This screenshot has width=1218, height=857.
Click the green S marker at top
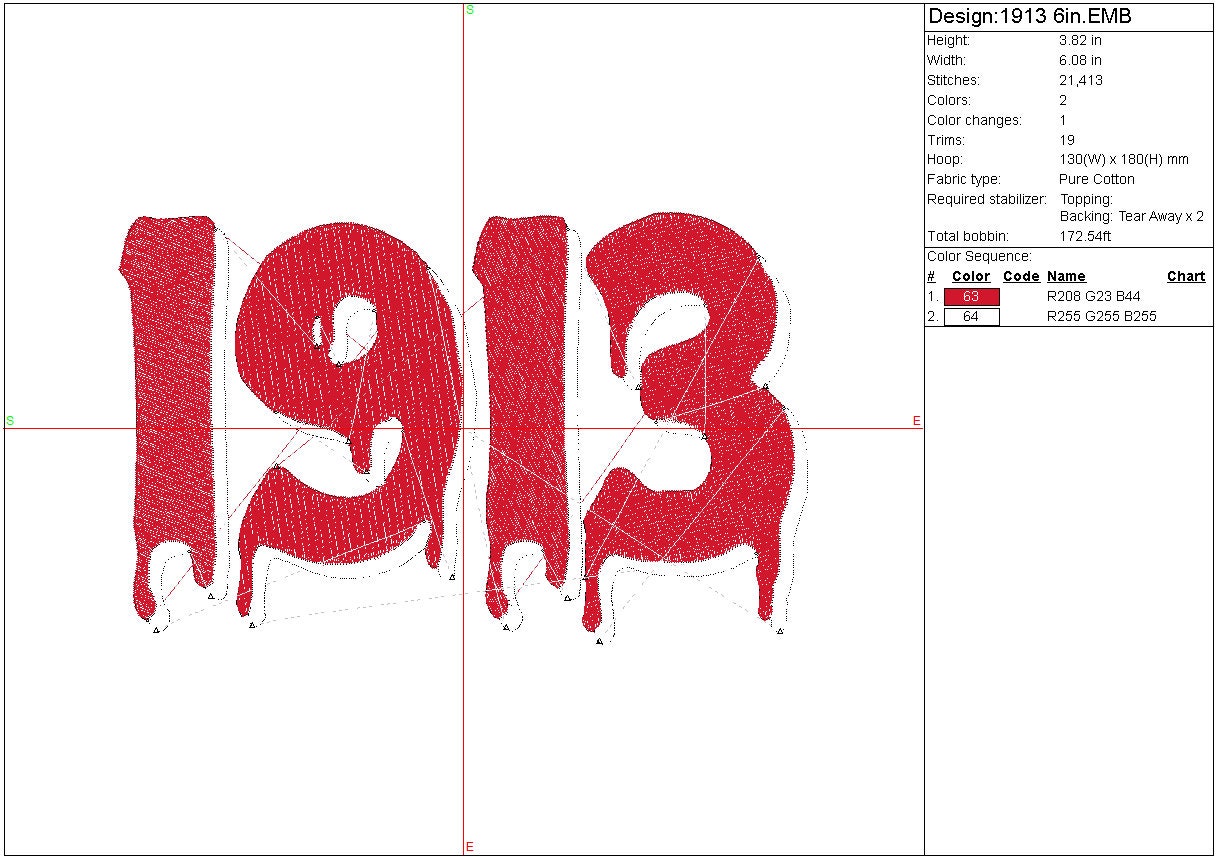pyautogui.click(x=469, y=10)
